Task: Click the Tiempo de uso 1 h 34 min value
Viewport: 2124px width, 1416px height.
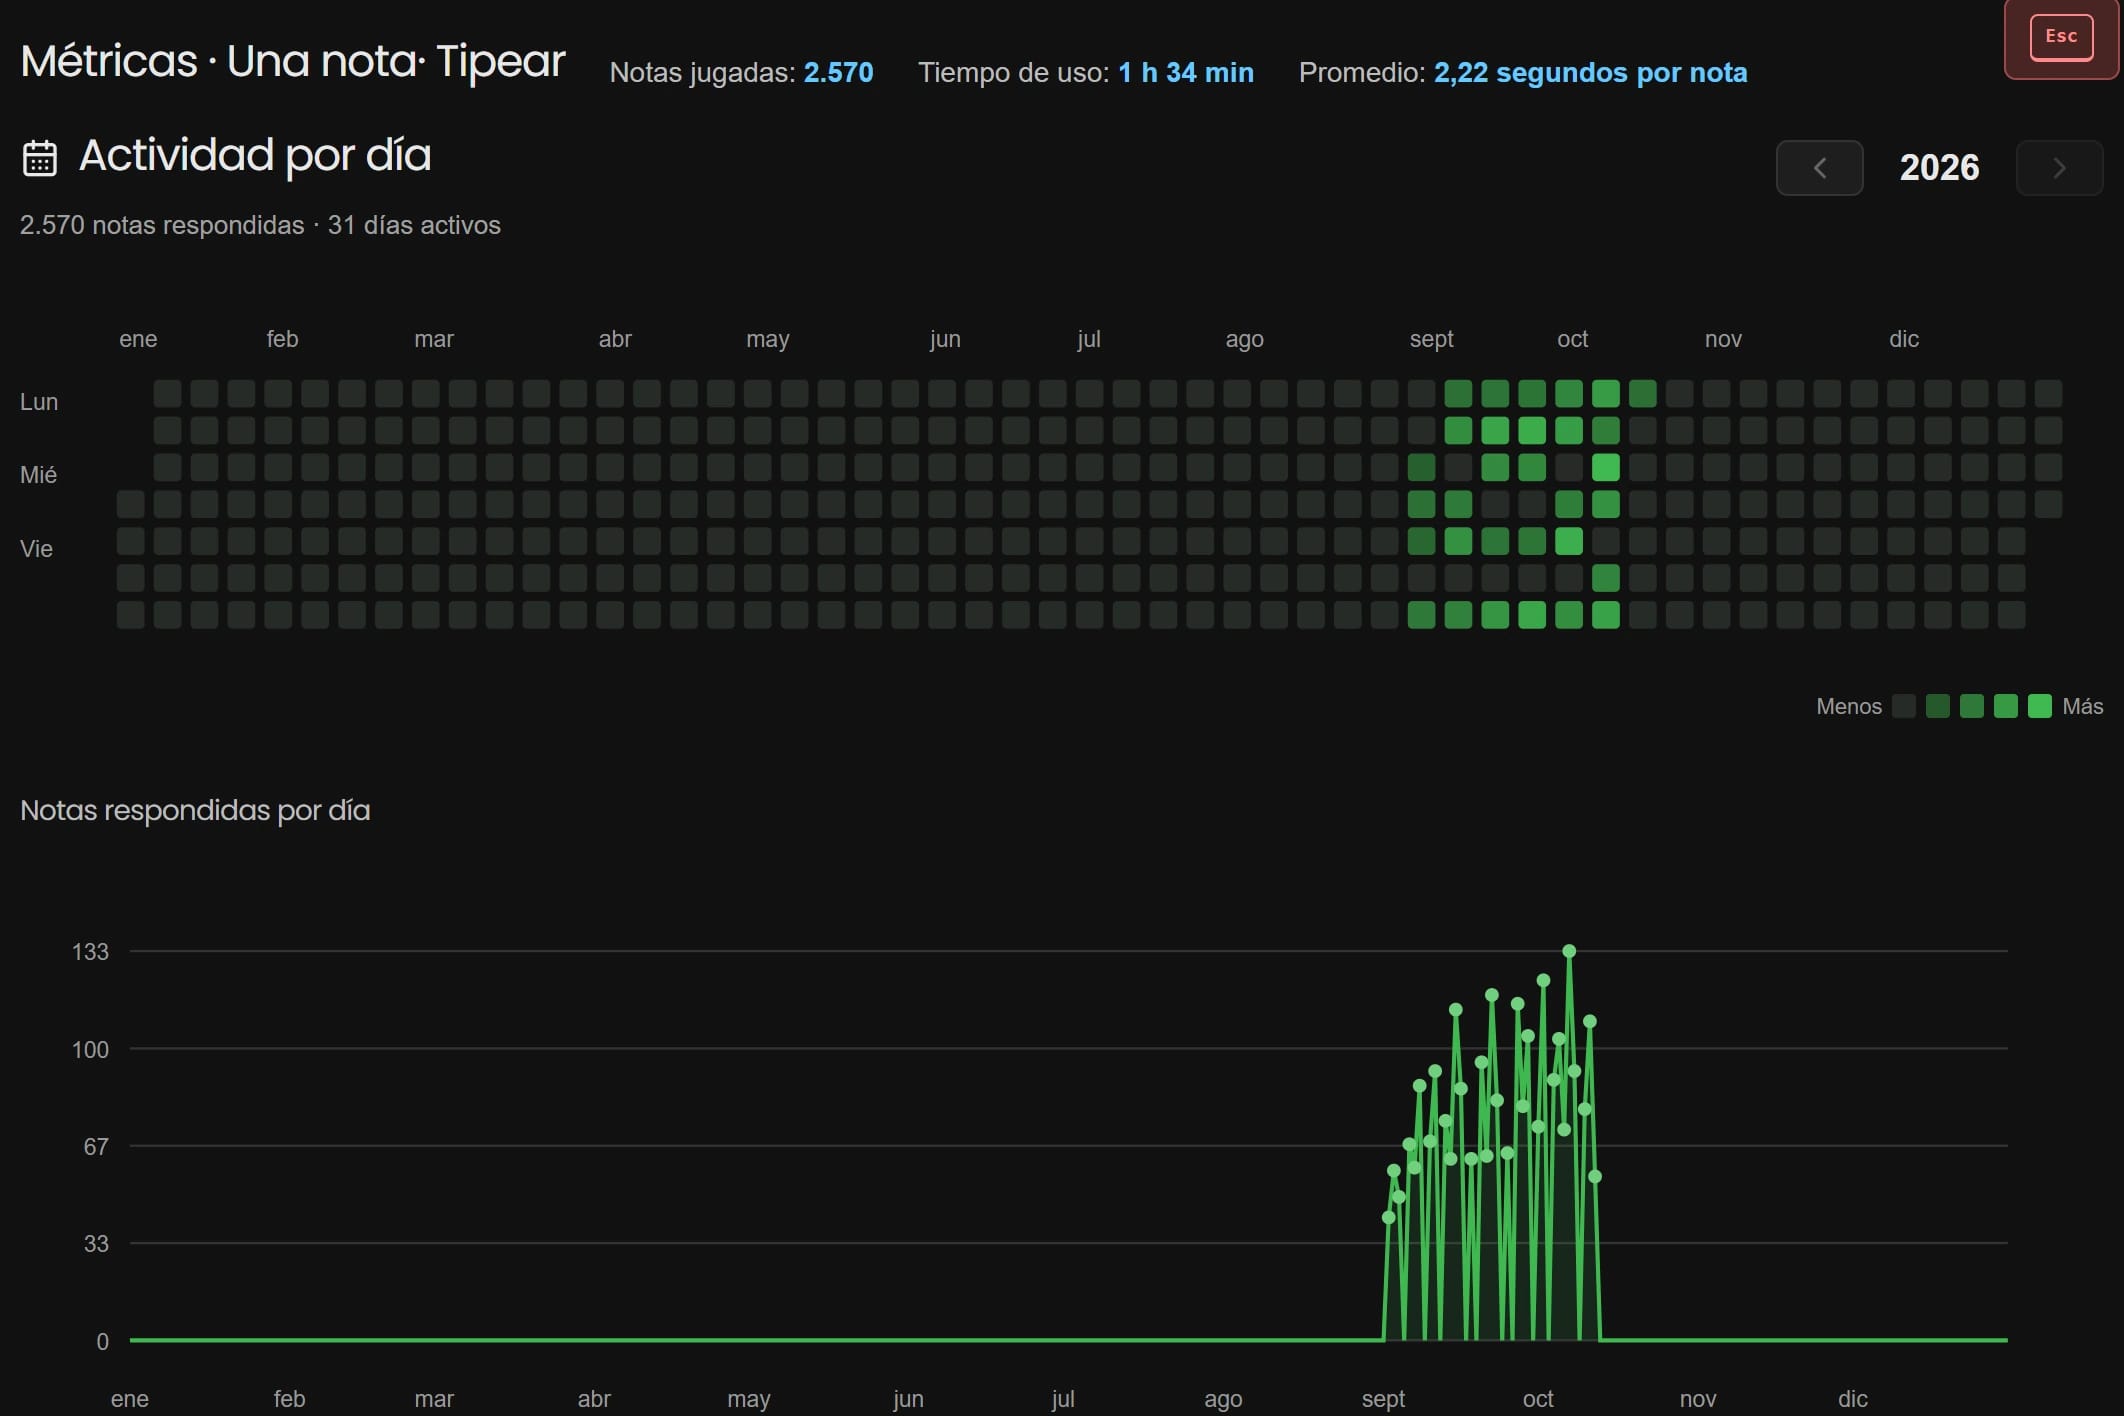Action: click(1185, 72)
